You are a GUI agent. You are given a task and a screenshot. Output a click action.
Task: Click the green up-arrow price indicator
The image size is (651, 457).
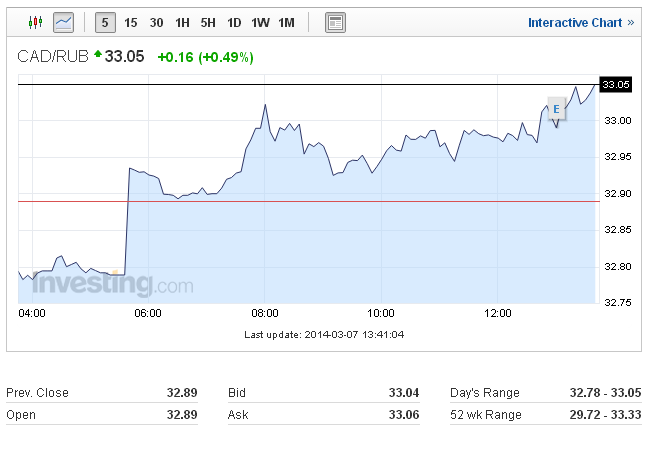click(98, 56)
